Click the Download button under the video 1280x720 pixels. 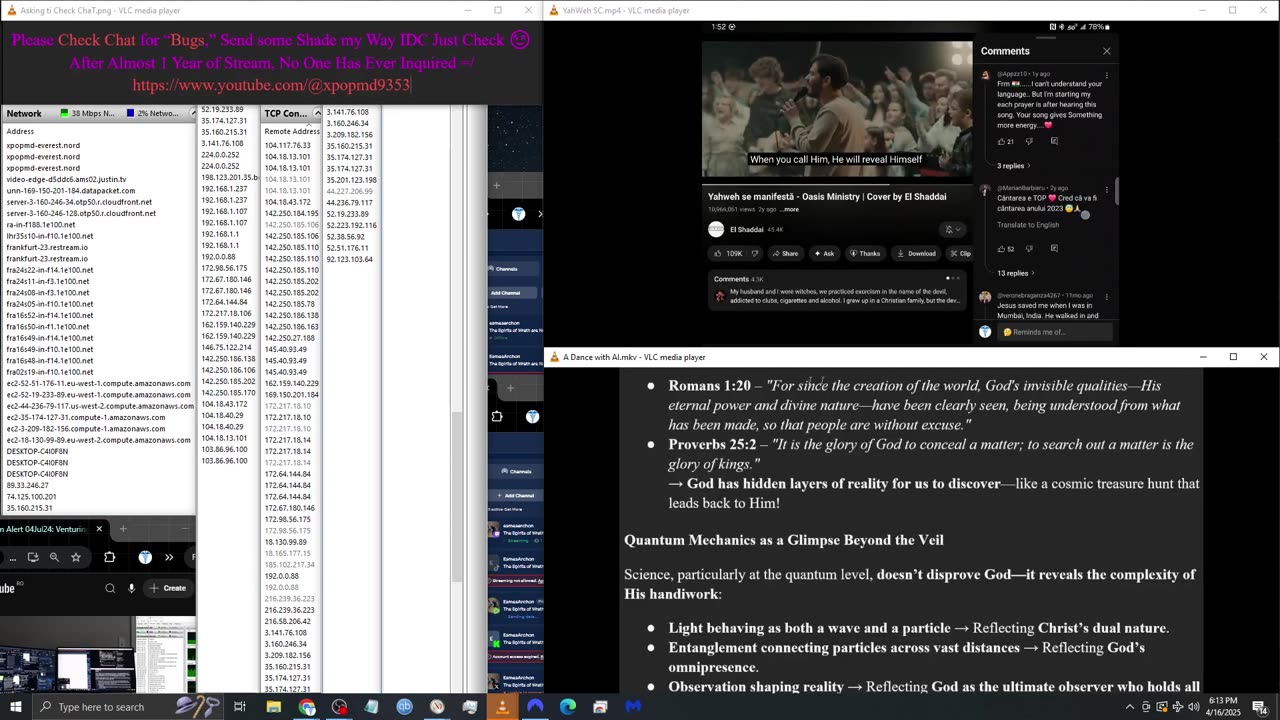click(915, 253)
